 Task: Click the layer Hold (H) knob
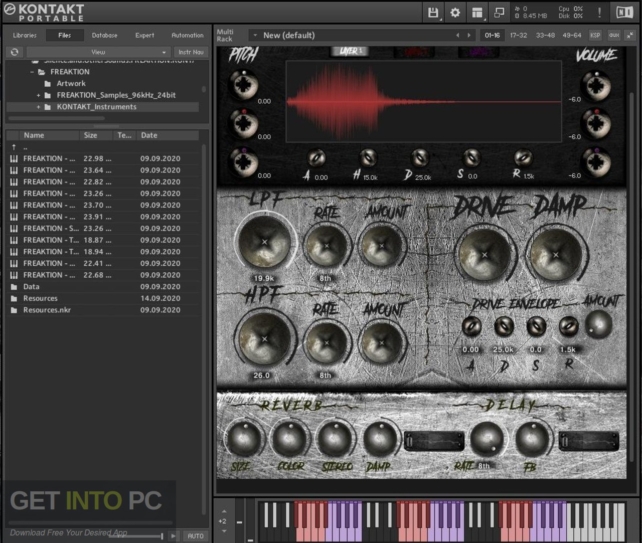click(368, 157)
